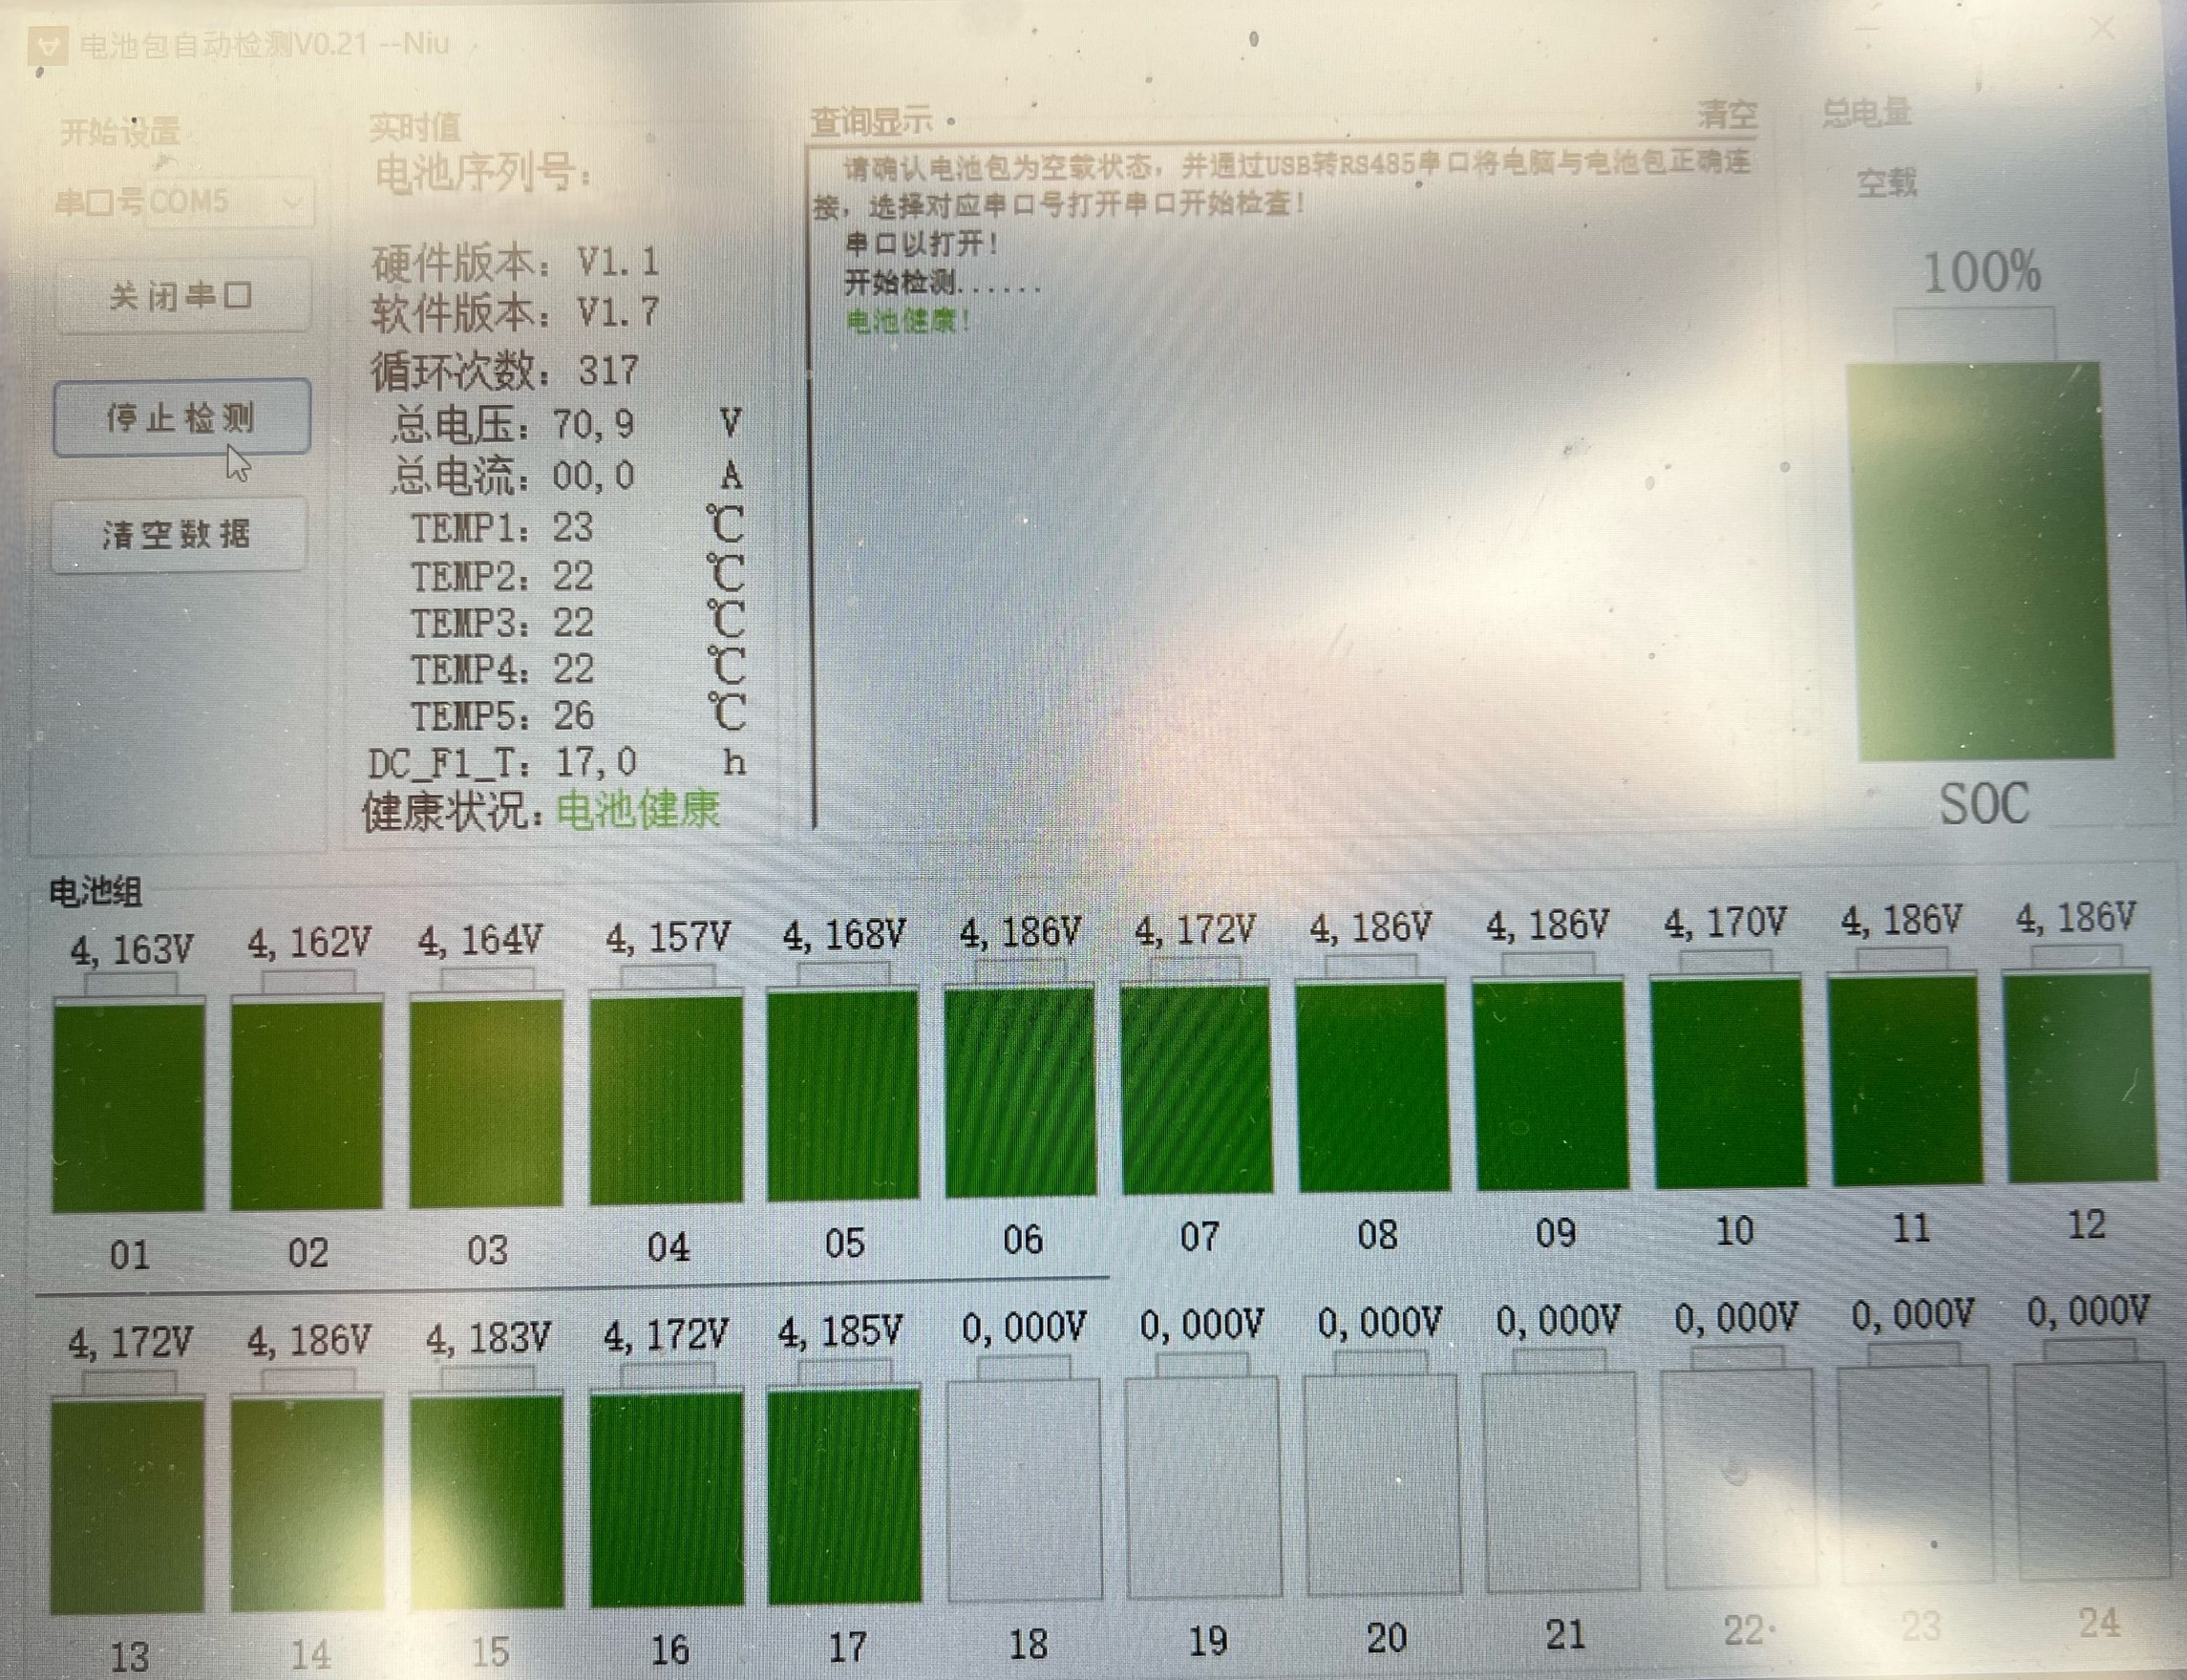2187x1680 pixels.
Task: Click battery cell 14 icon
Action: pyautogui.click(x=307, y=1504)
